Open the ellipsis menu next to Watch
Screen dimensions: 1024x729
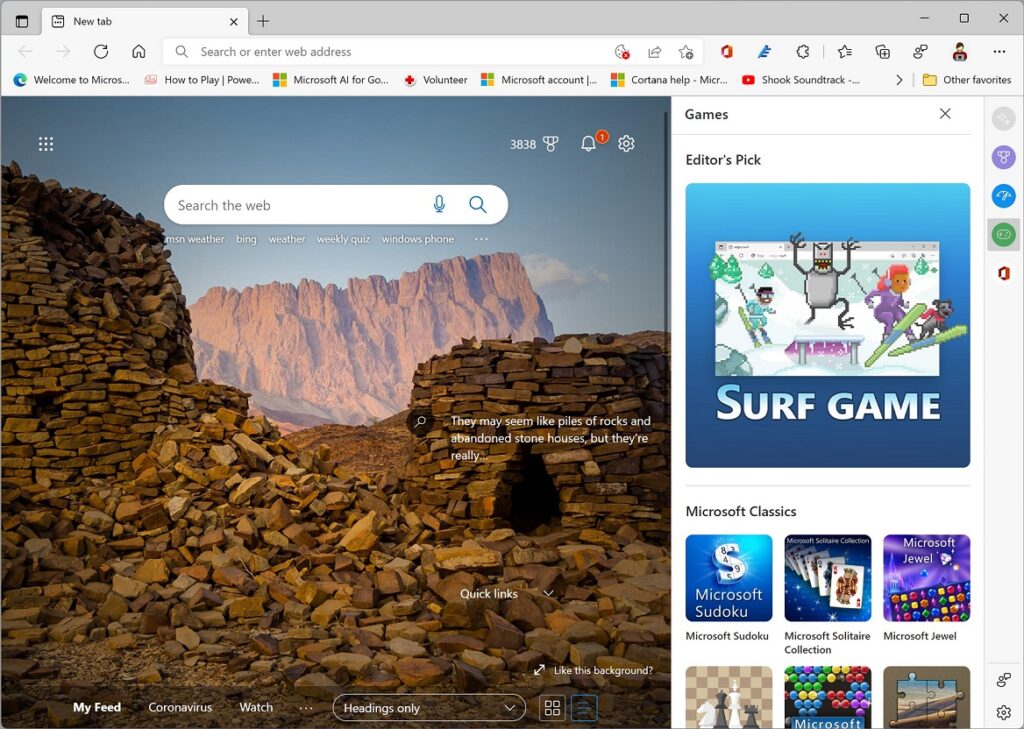click(x=306, y=707)
